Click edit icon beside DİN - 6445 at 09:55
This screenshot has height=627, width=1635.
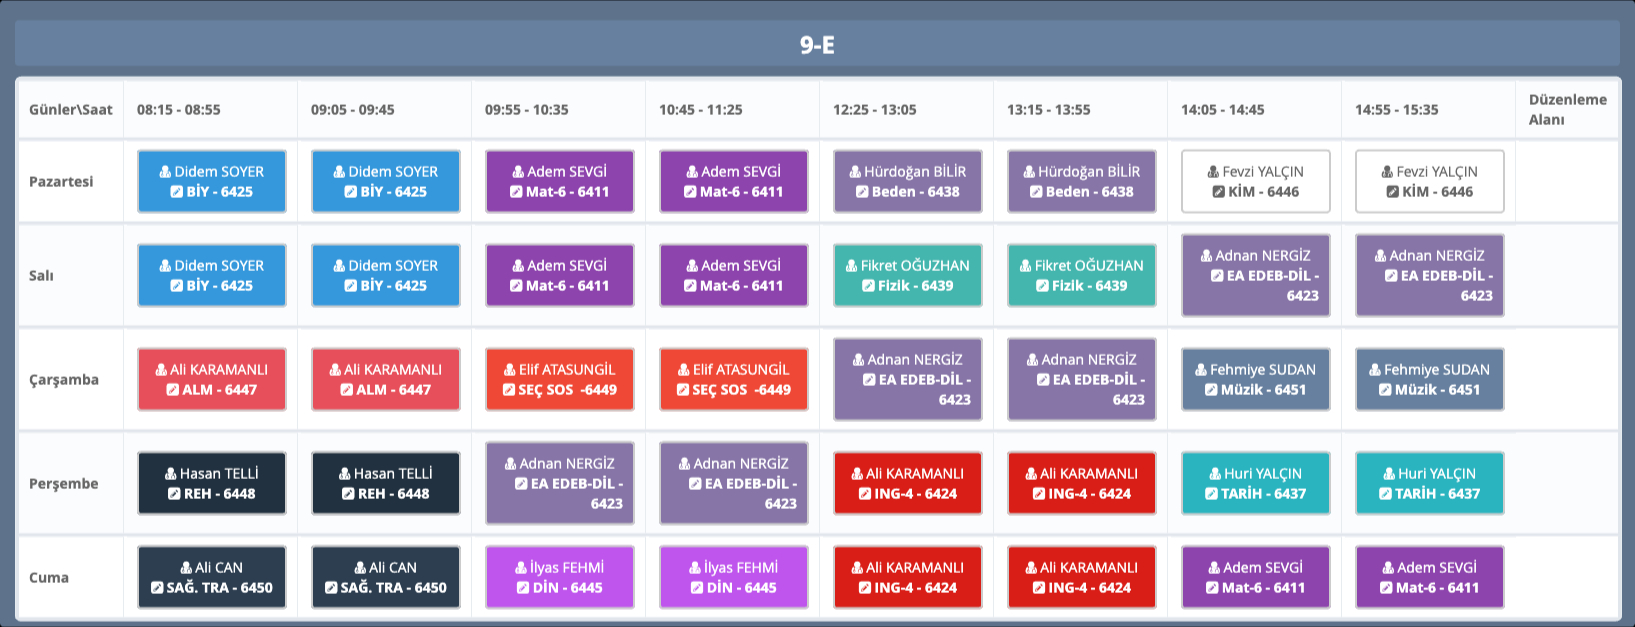tap(523, 588)
